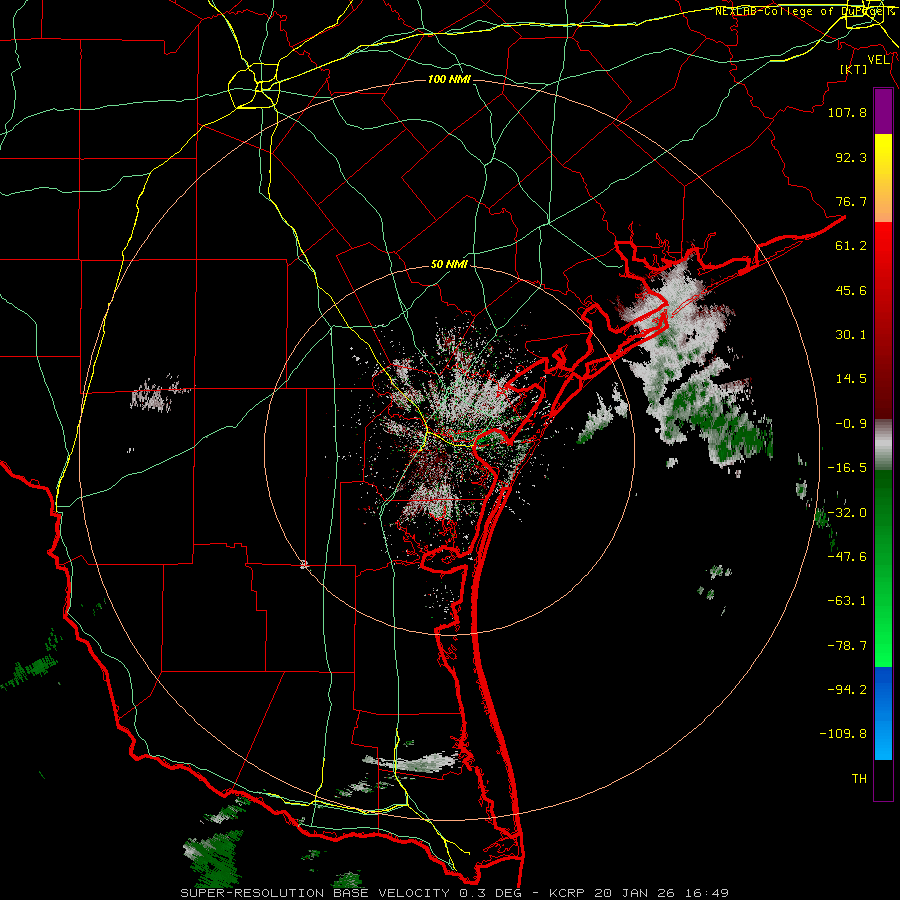Select the 76.7 scale value
This screenshot has height=900, width=900.
pyautogui.click(x=851, y=201)
